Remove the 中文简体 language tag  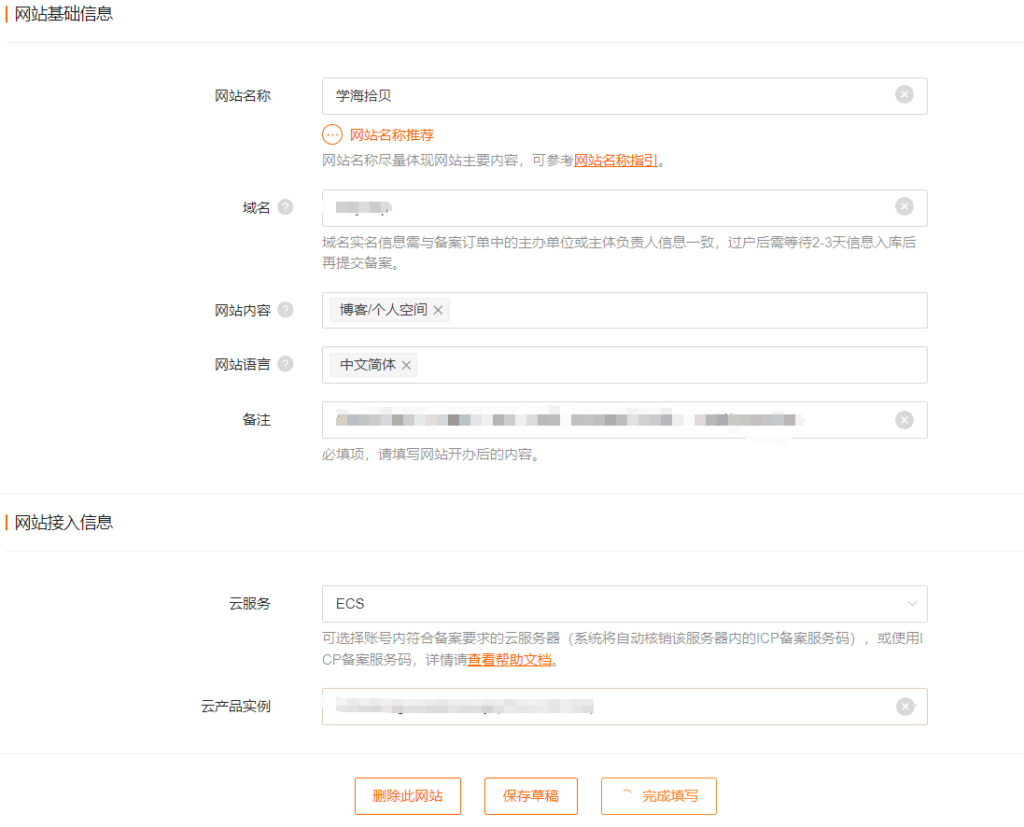coord(406,365)
